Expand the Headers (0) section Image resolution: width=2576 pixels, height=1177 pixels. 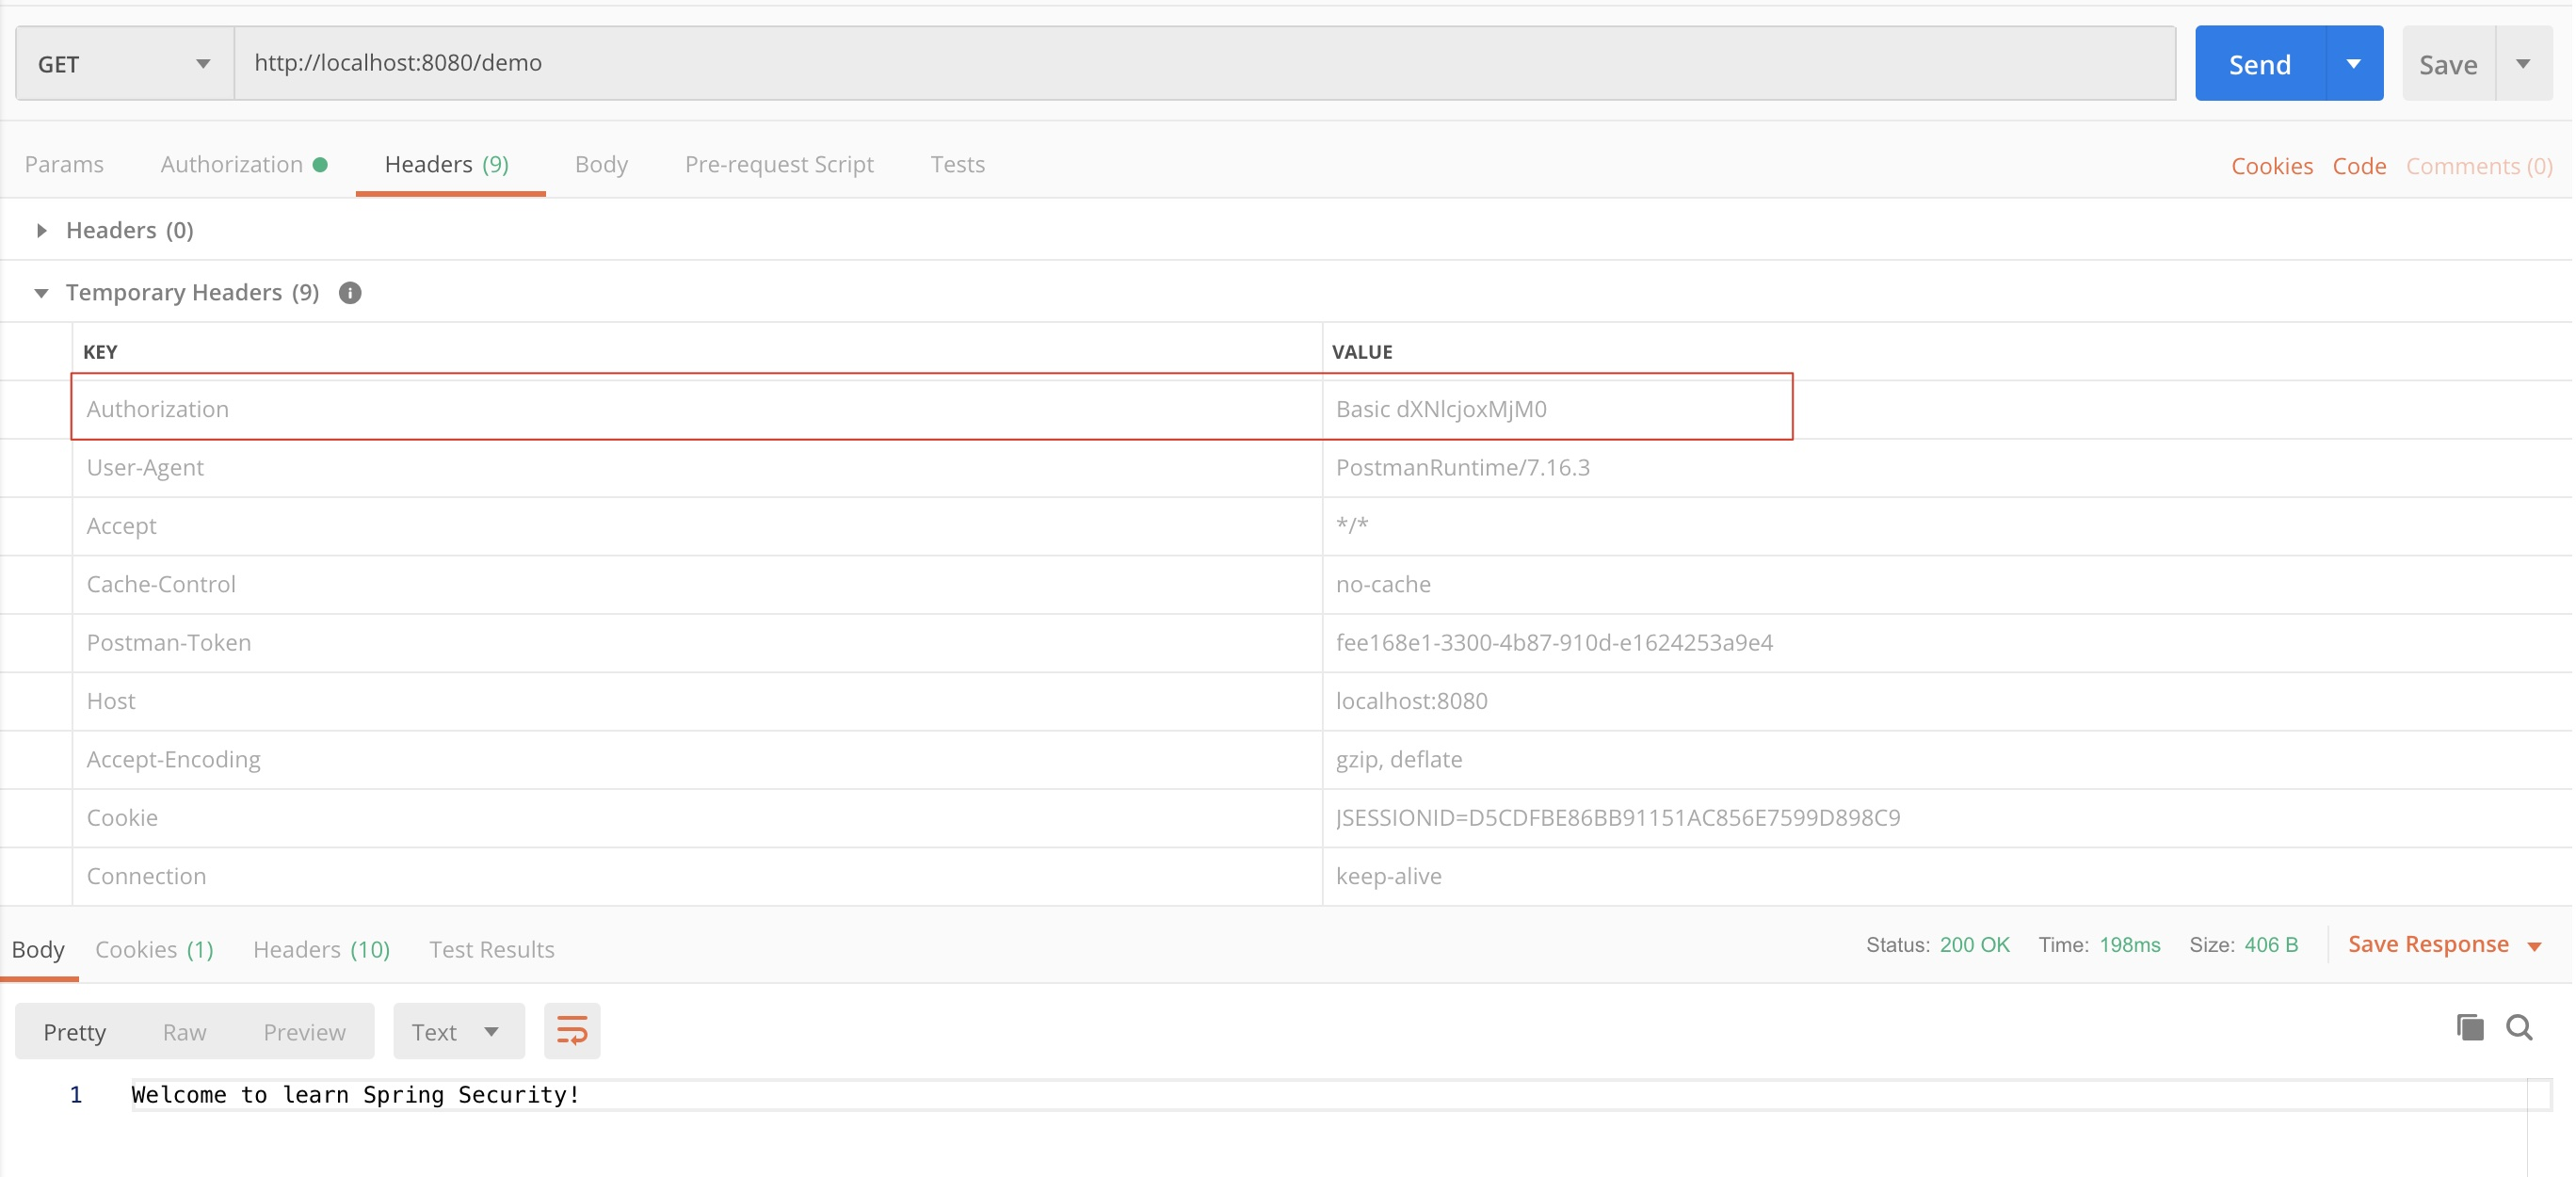click(x=42, y=231)
